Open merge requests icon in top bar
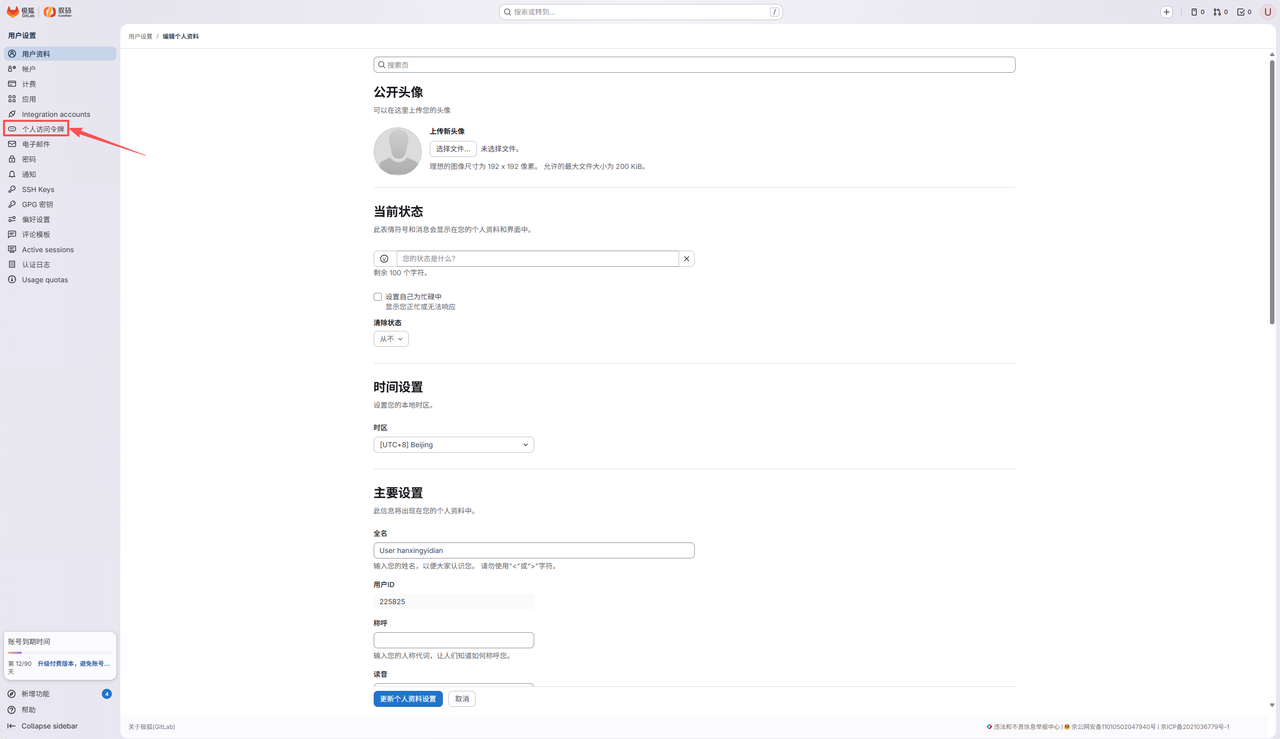 click(1220, 12)
